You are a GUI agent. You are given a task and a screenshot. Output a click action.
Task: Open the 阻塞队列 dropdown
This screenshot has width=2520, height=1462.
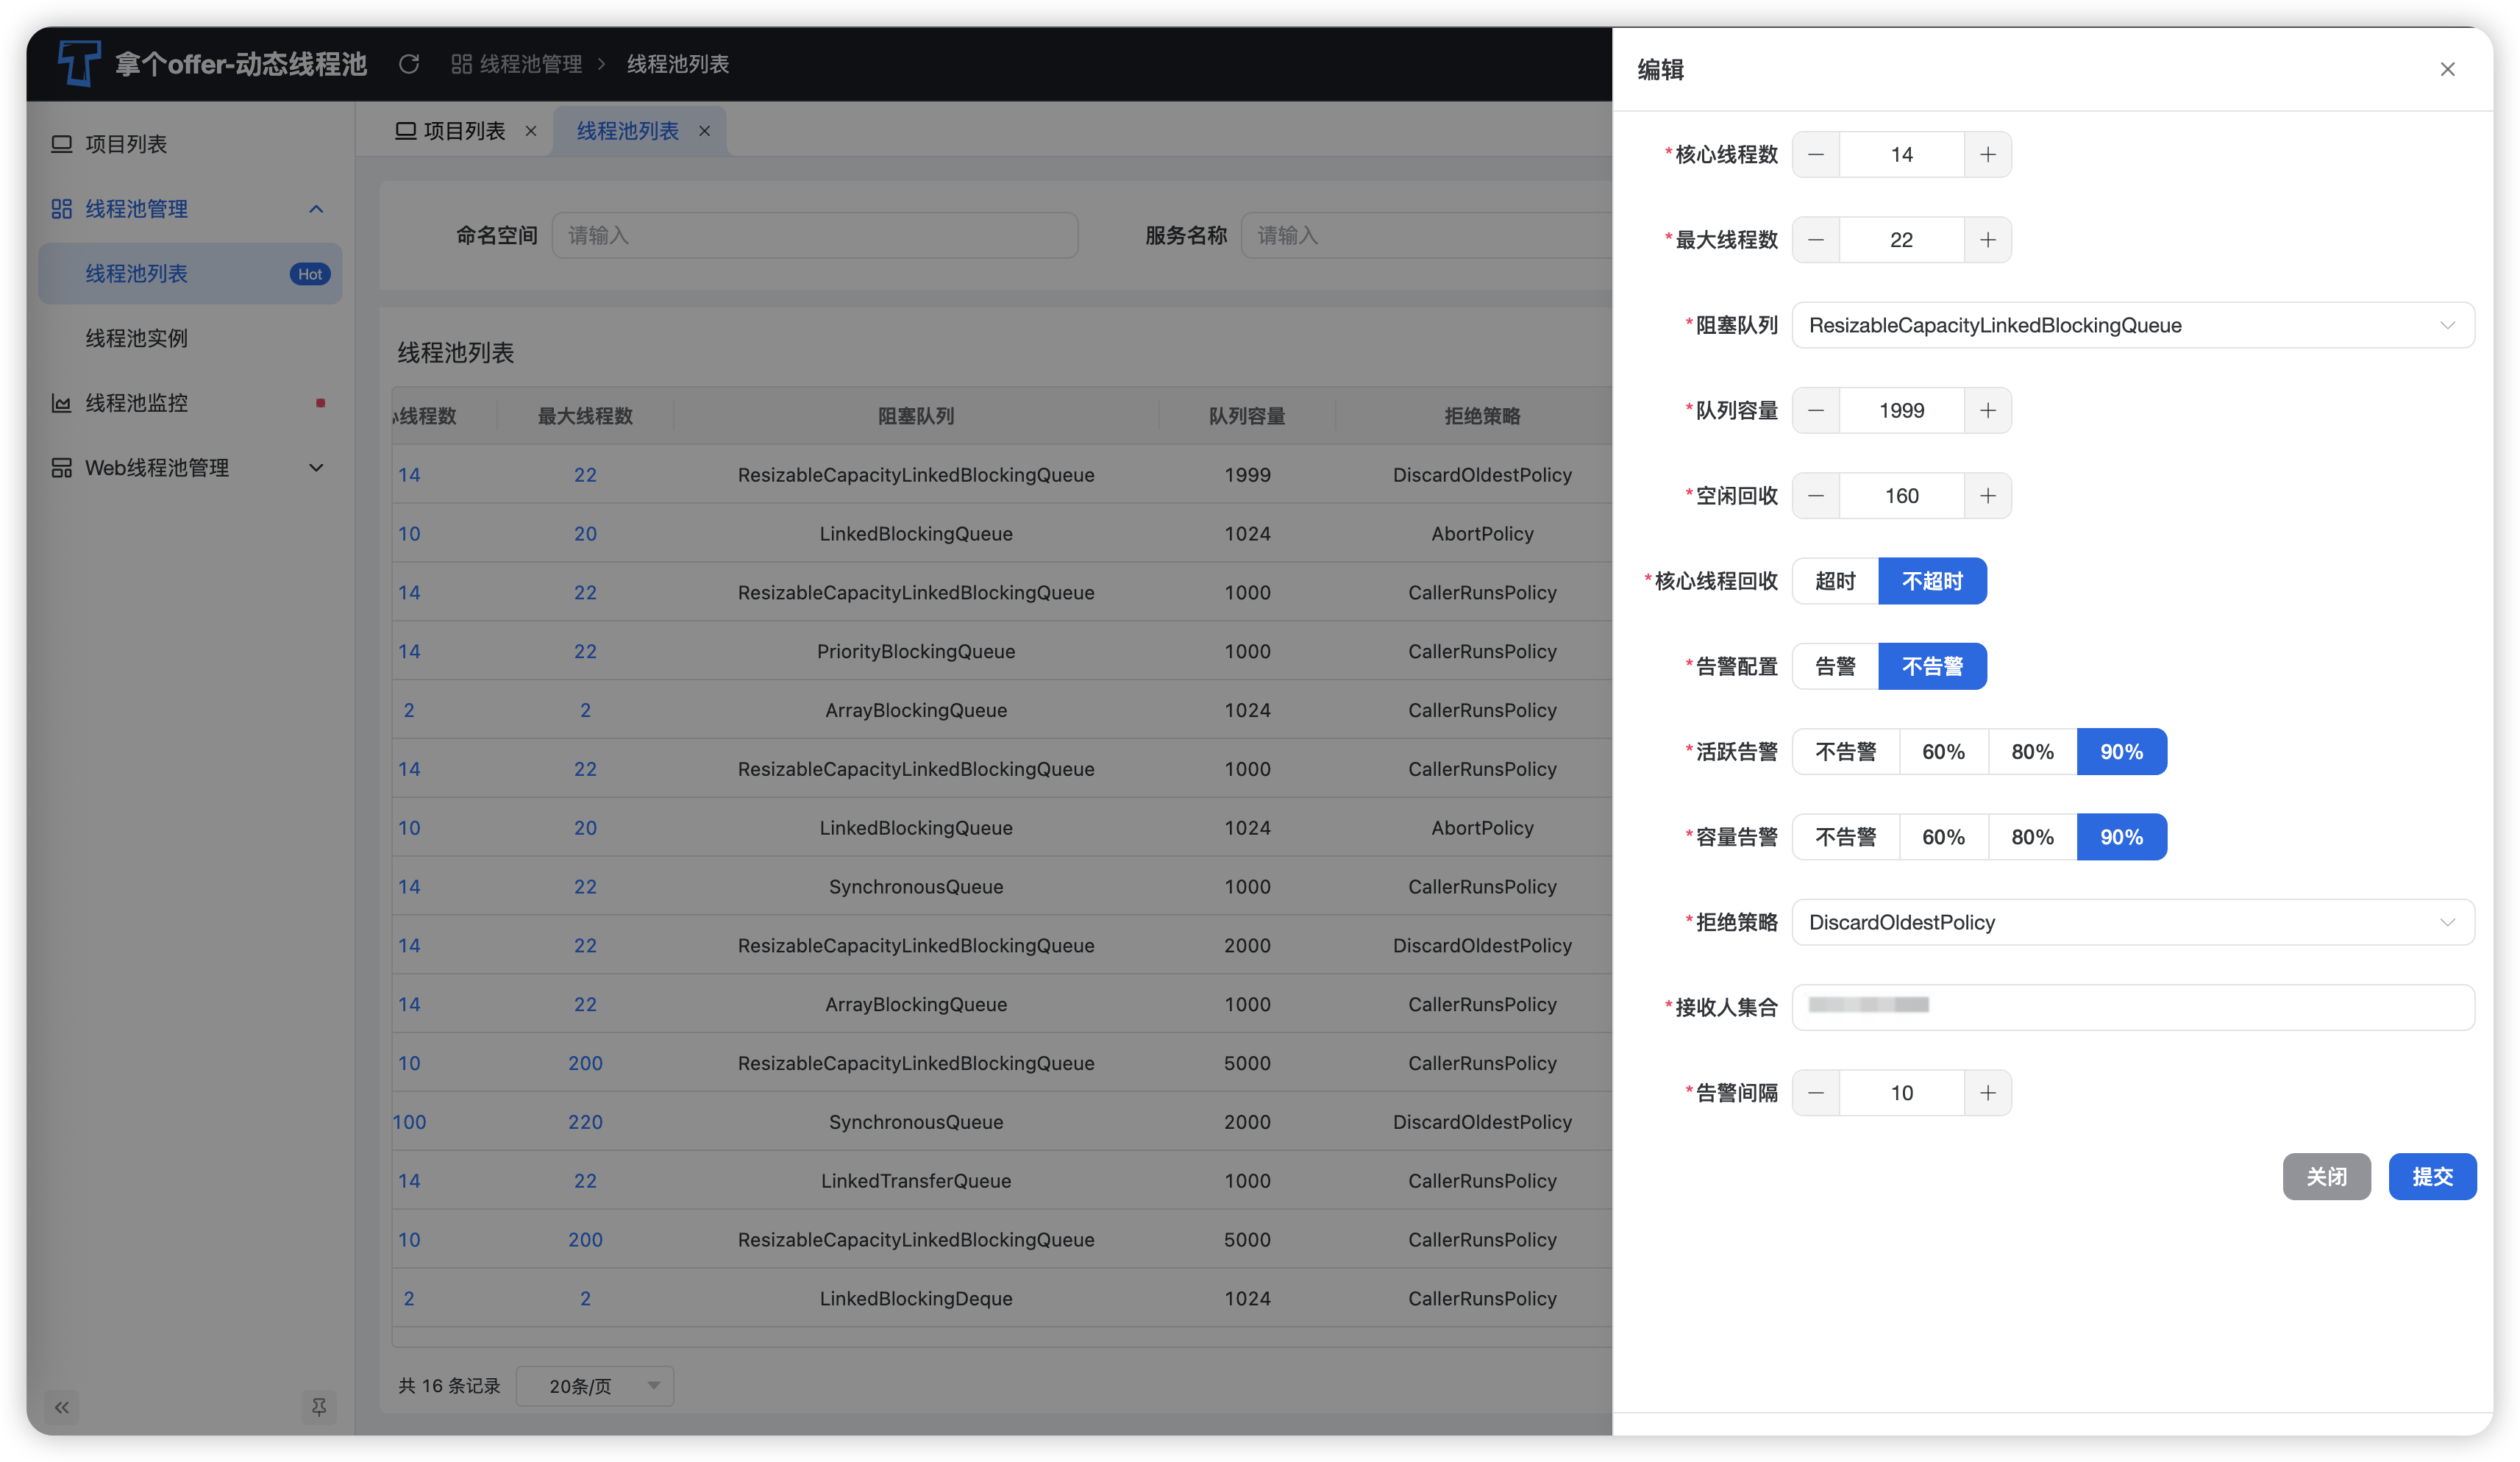coord(2132,326)
